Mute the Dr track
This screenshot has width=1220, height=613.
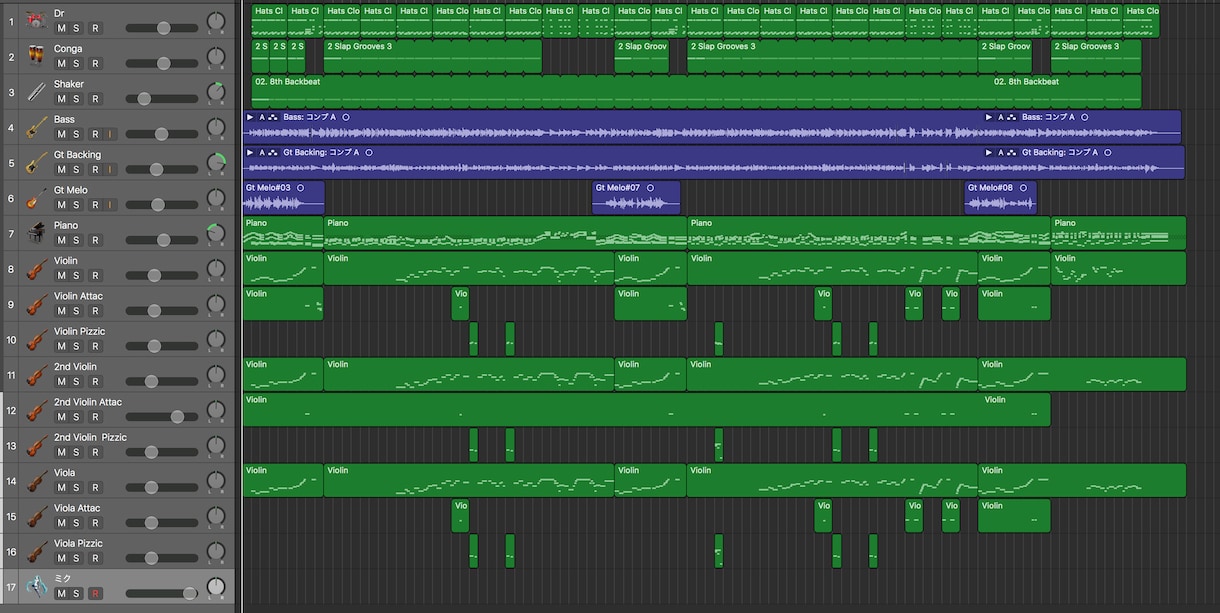click(x=61, y=28)
